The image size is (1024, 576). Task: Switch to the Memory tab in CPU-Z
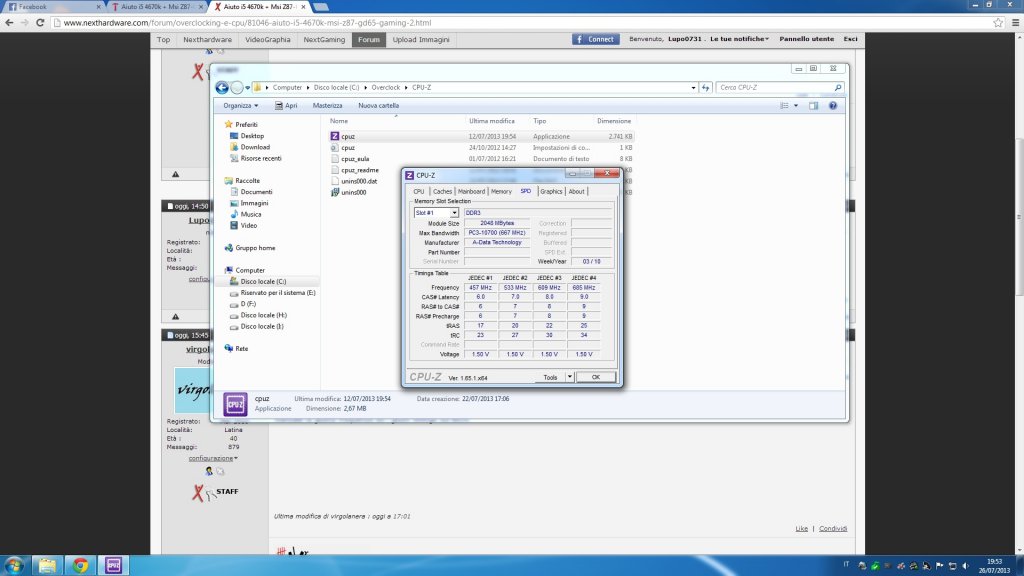pos(501,191)
